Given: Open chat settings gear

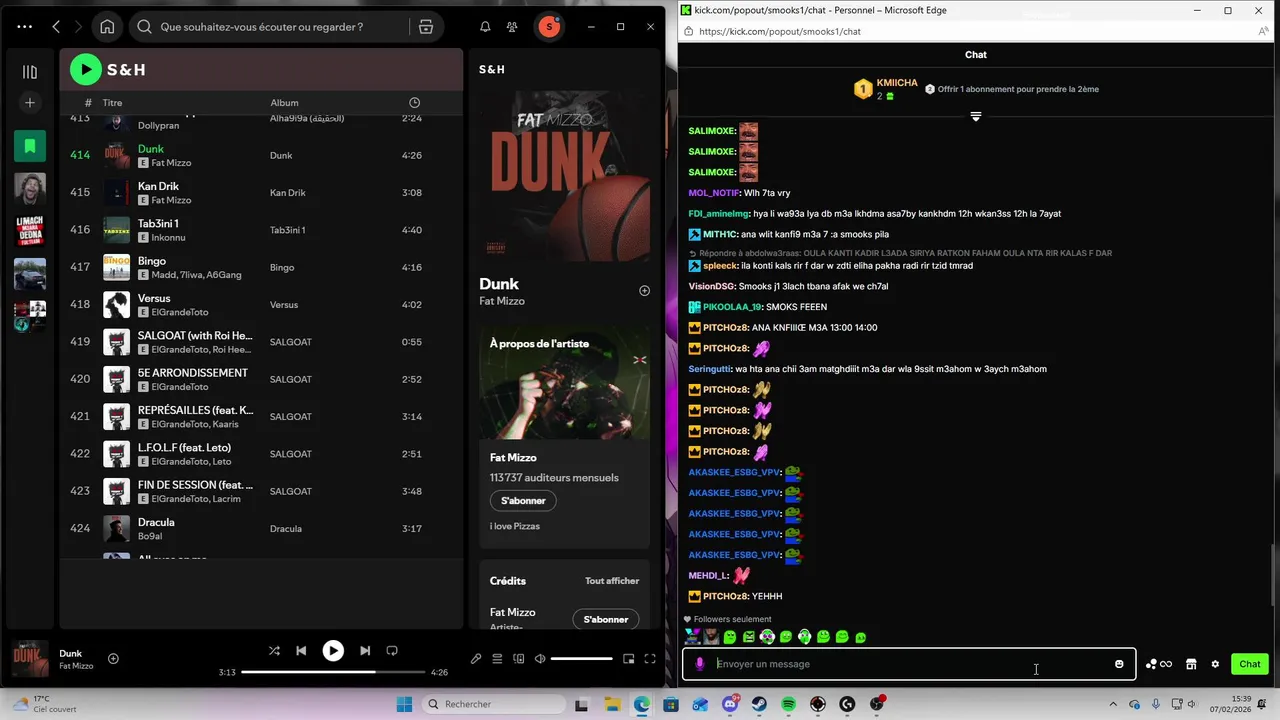Looking at the screenshot, I should 1215,664.
